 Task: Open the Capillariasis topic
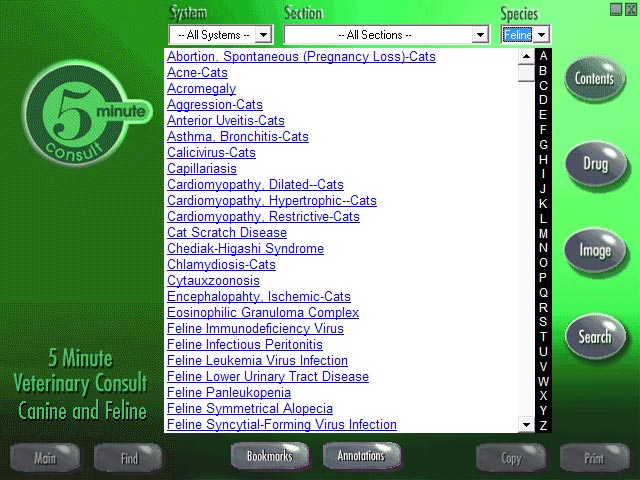(202, 169)
